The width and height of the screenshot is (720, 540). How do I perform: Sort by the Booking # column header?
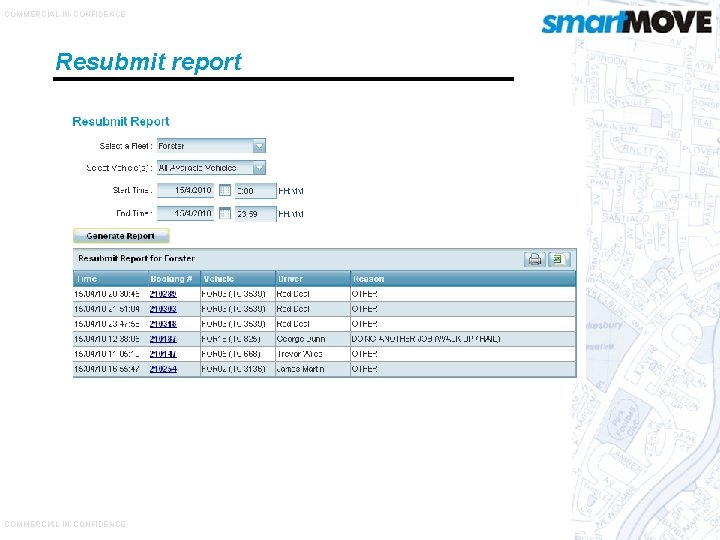click(x=174, y=279)
